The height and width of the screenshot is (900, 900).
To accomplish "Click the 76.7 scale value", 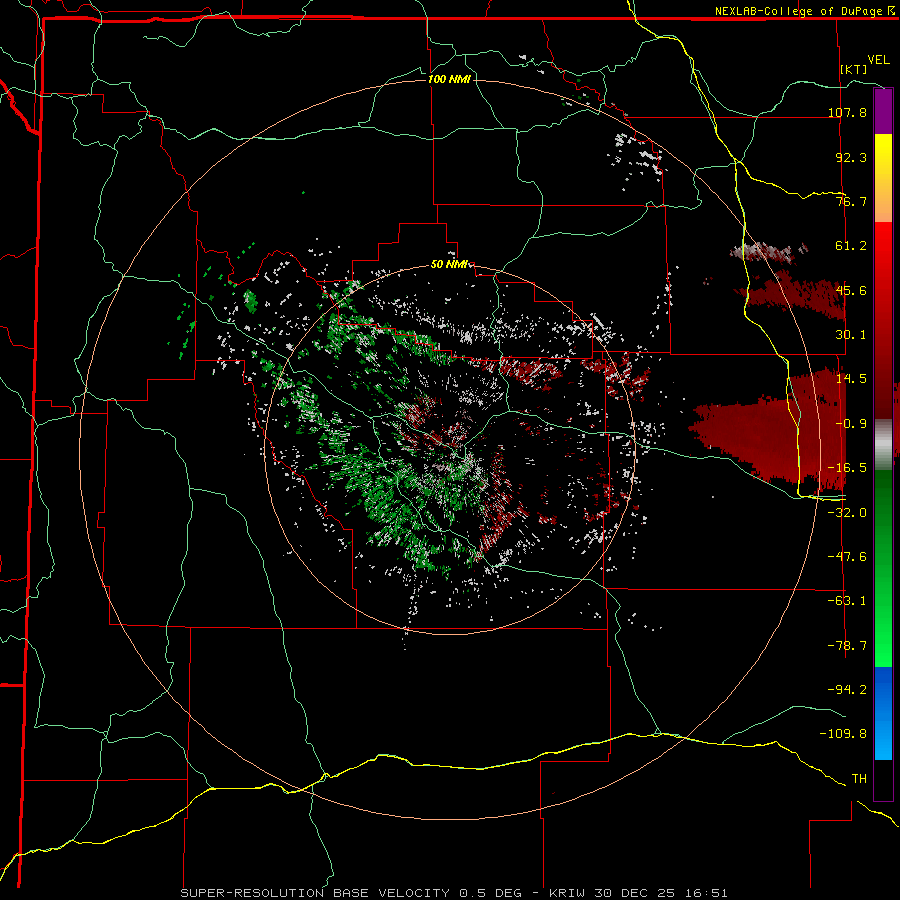I will 851,201.
